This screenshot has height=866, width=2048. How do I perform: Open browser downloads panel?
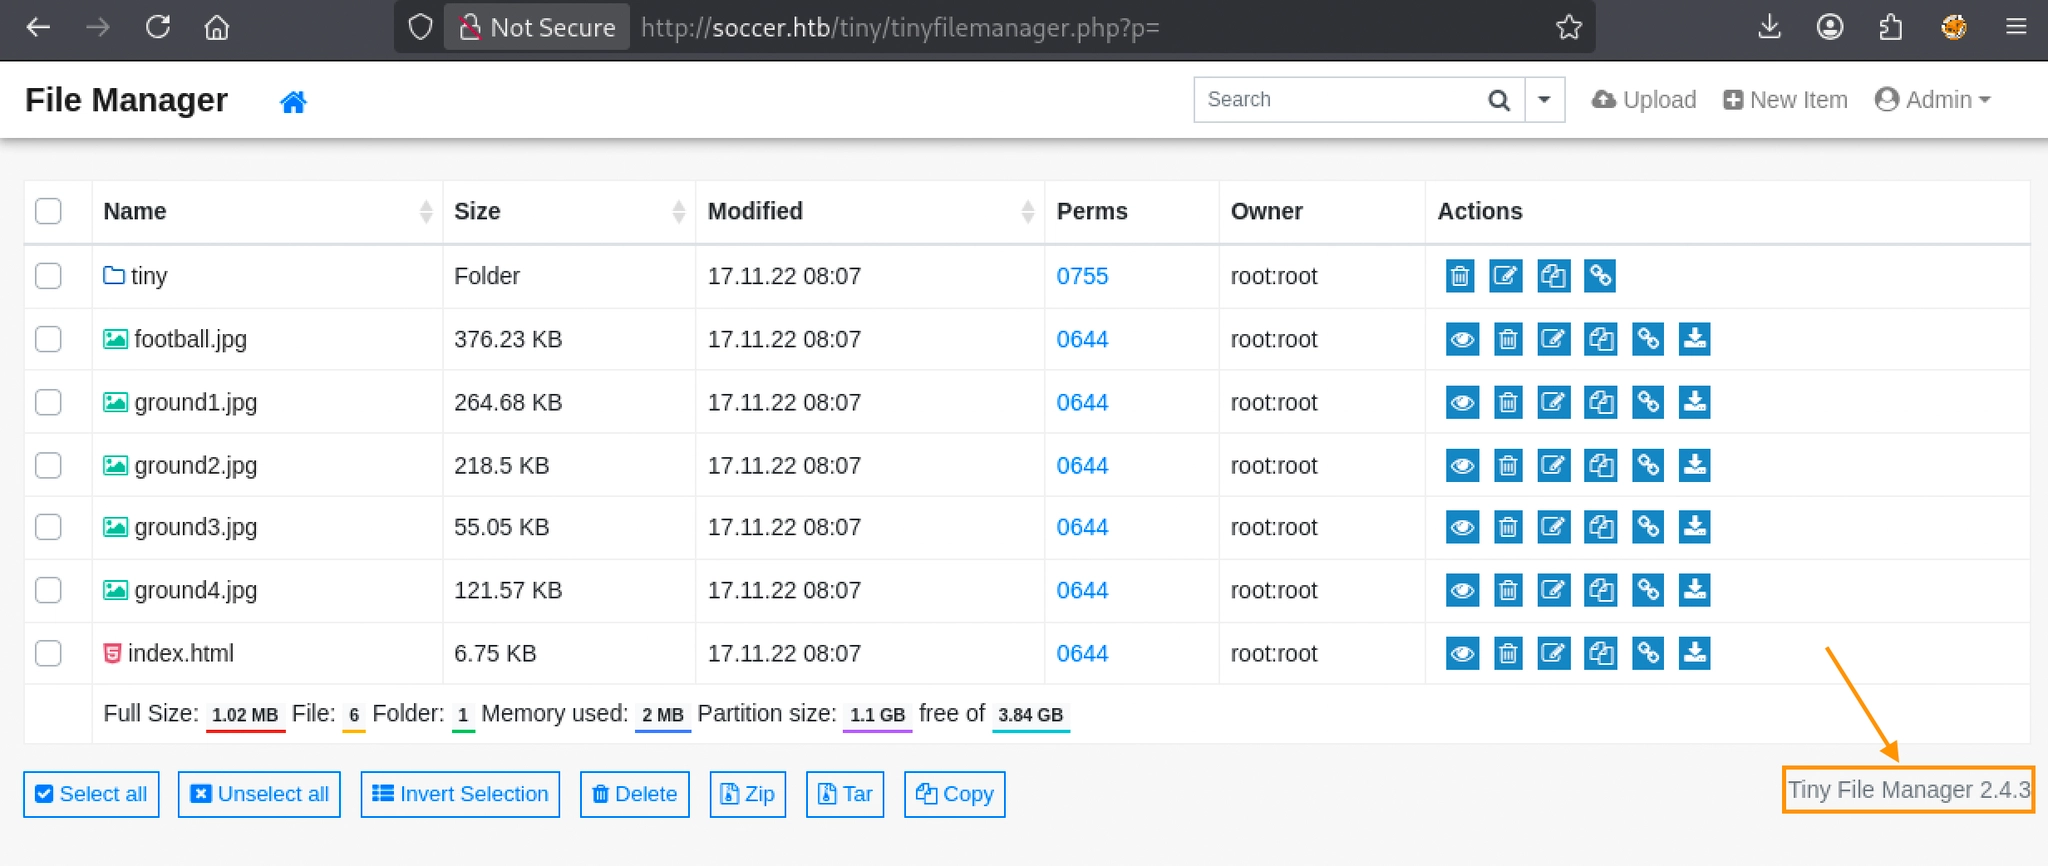tap(1769, 27)
